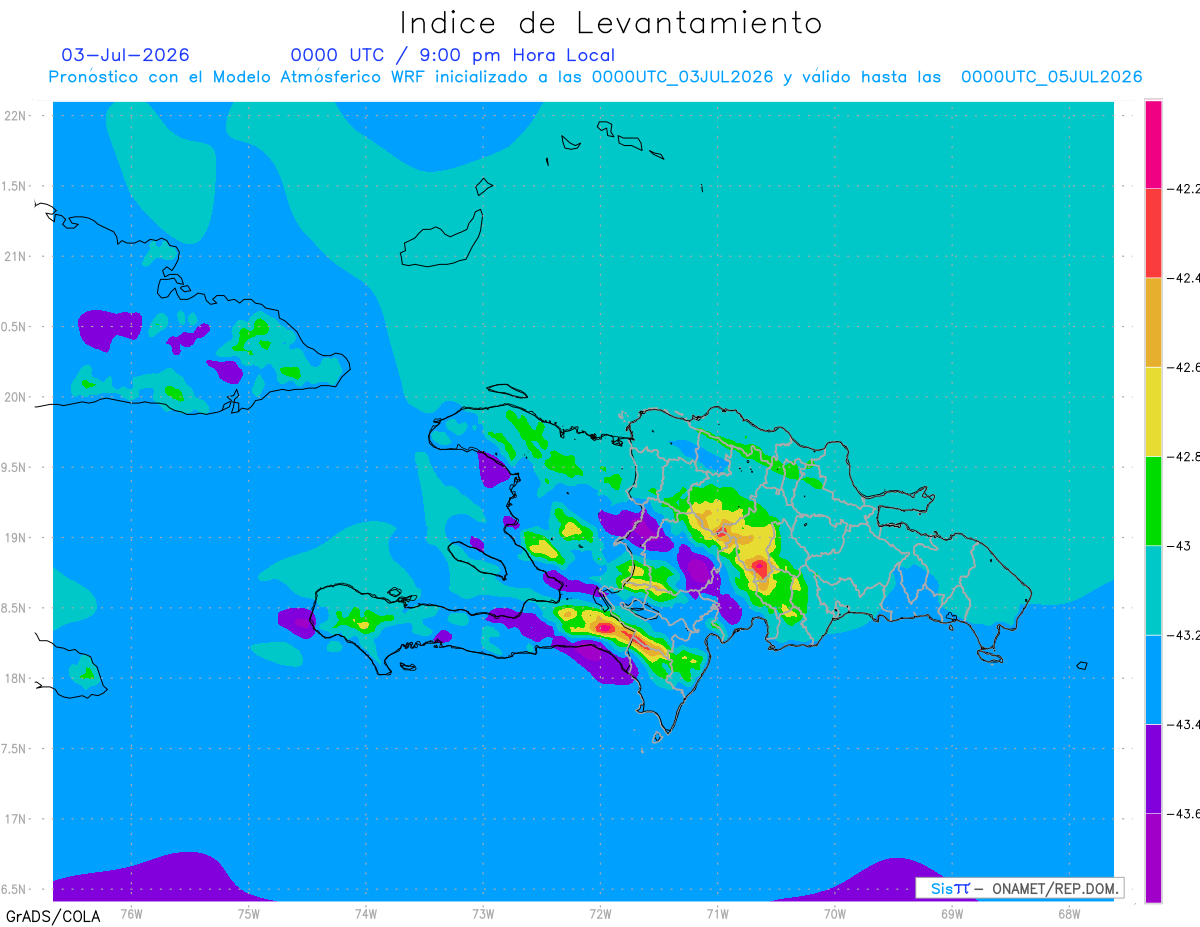Click latitude label '18N'

(x=16, y=678)
